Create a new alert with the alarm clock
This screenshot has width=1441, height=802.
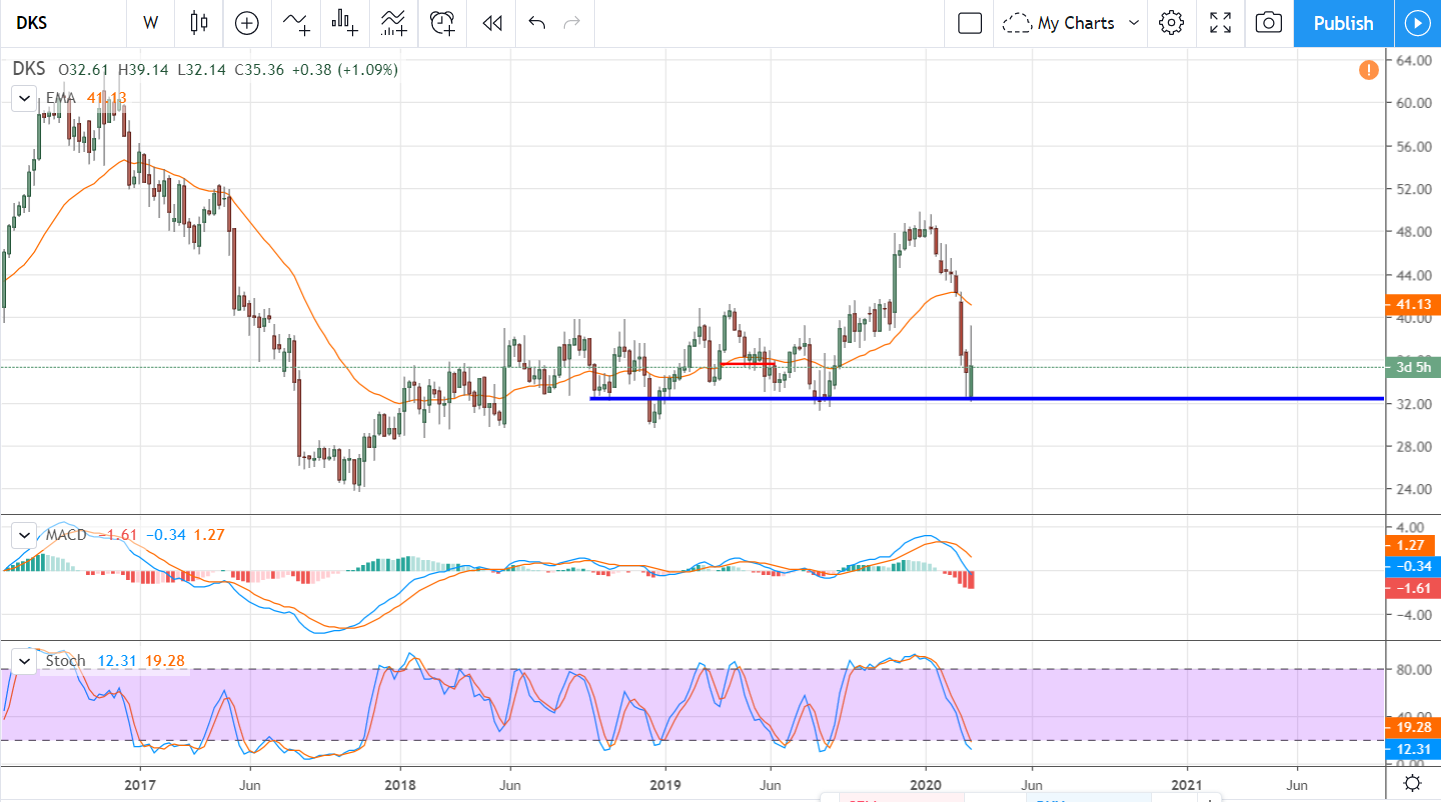pyautogui.click(x=443, y=23)
